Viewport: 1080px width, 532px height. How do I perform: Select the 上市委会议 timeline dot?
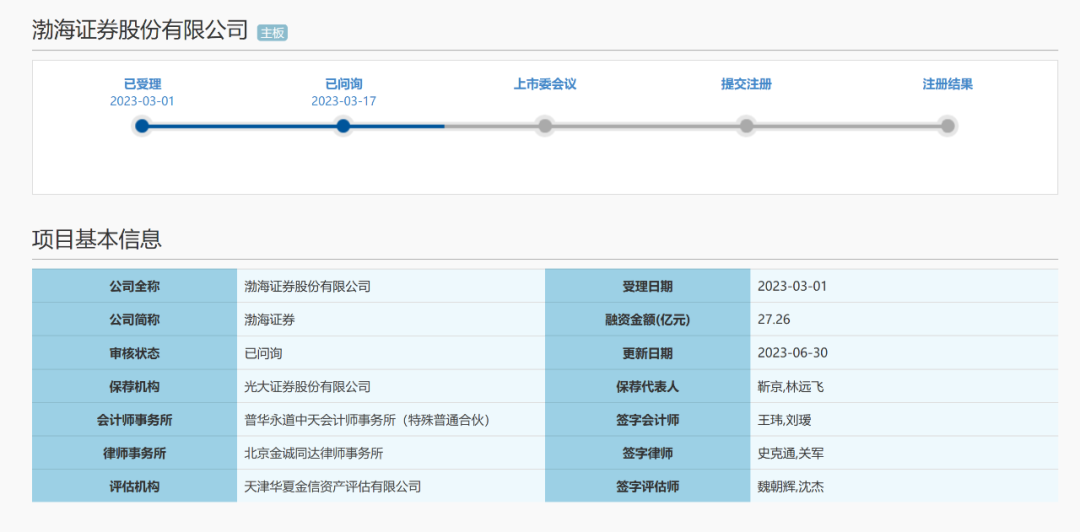545,126
